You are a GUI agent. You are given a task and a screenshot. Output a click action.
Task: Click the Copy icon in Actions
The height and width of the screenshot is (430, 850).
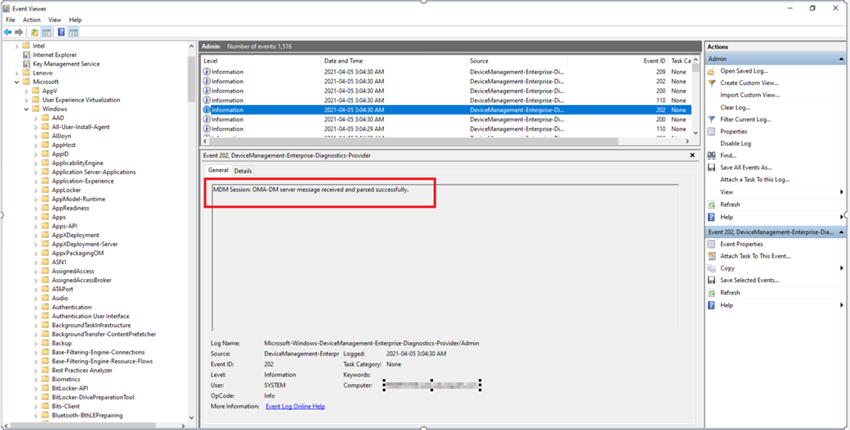[x=711, y=268]
